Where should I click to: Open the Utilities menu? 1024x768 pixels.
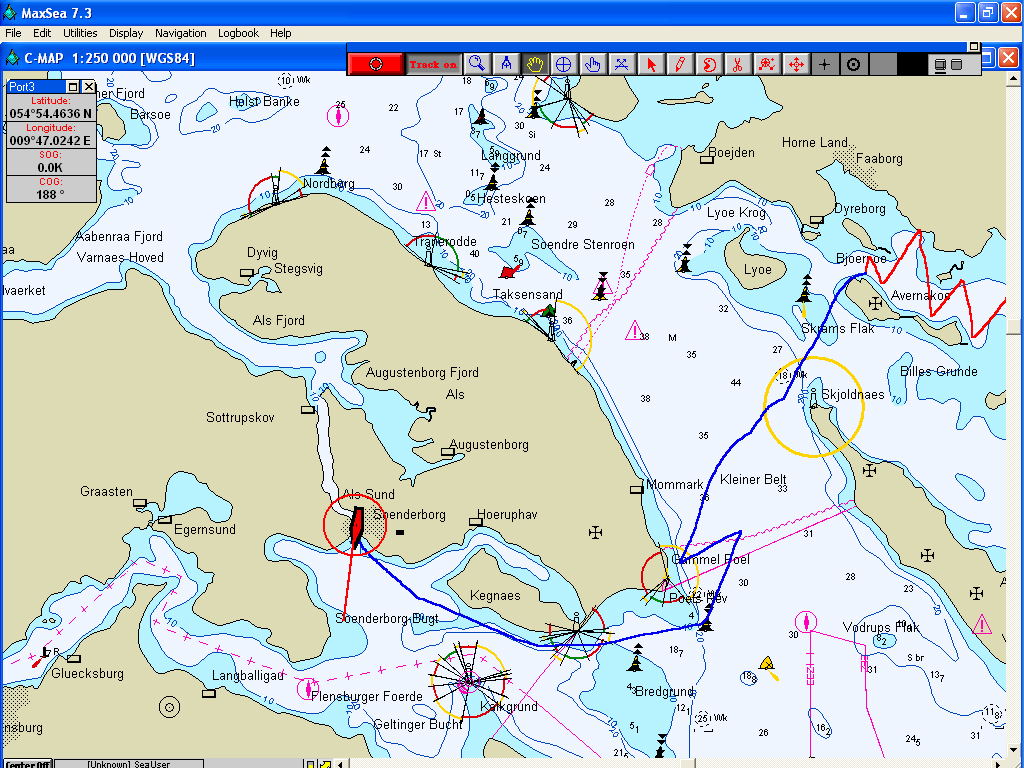coord(80,33)
